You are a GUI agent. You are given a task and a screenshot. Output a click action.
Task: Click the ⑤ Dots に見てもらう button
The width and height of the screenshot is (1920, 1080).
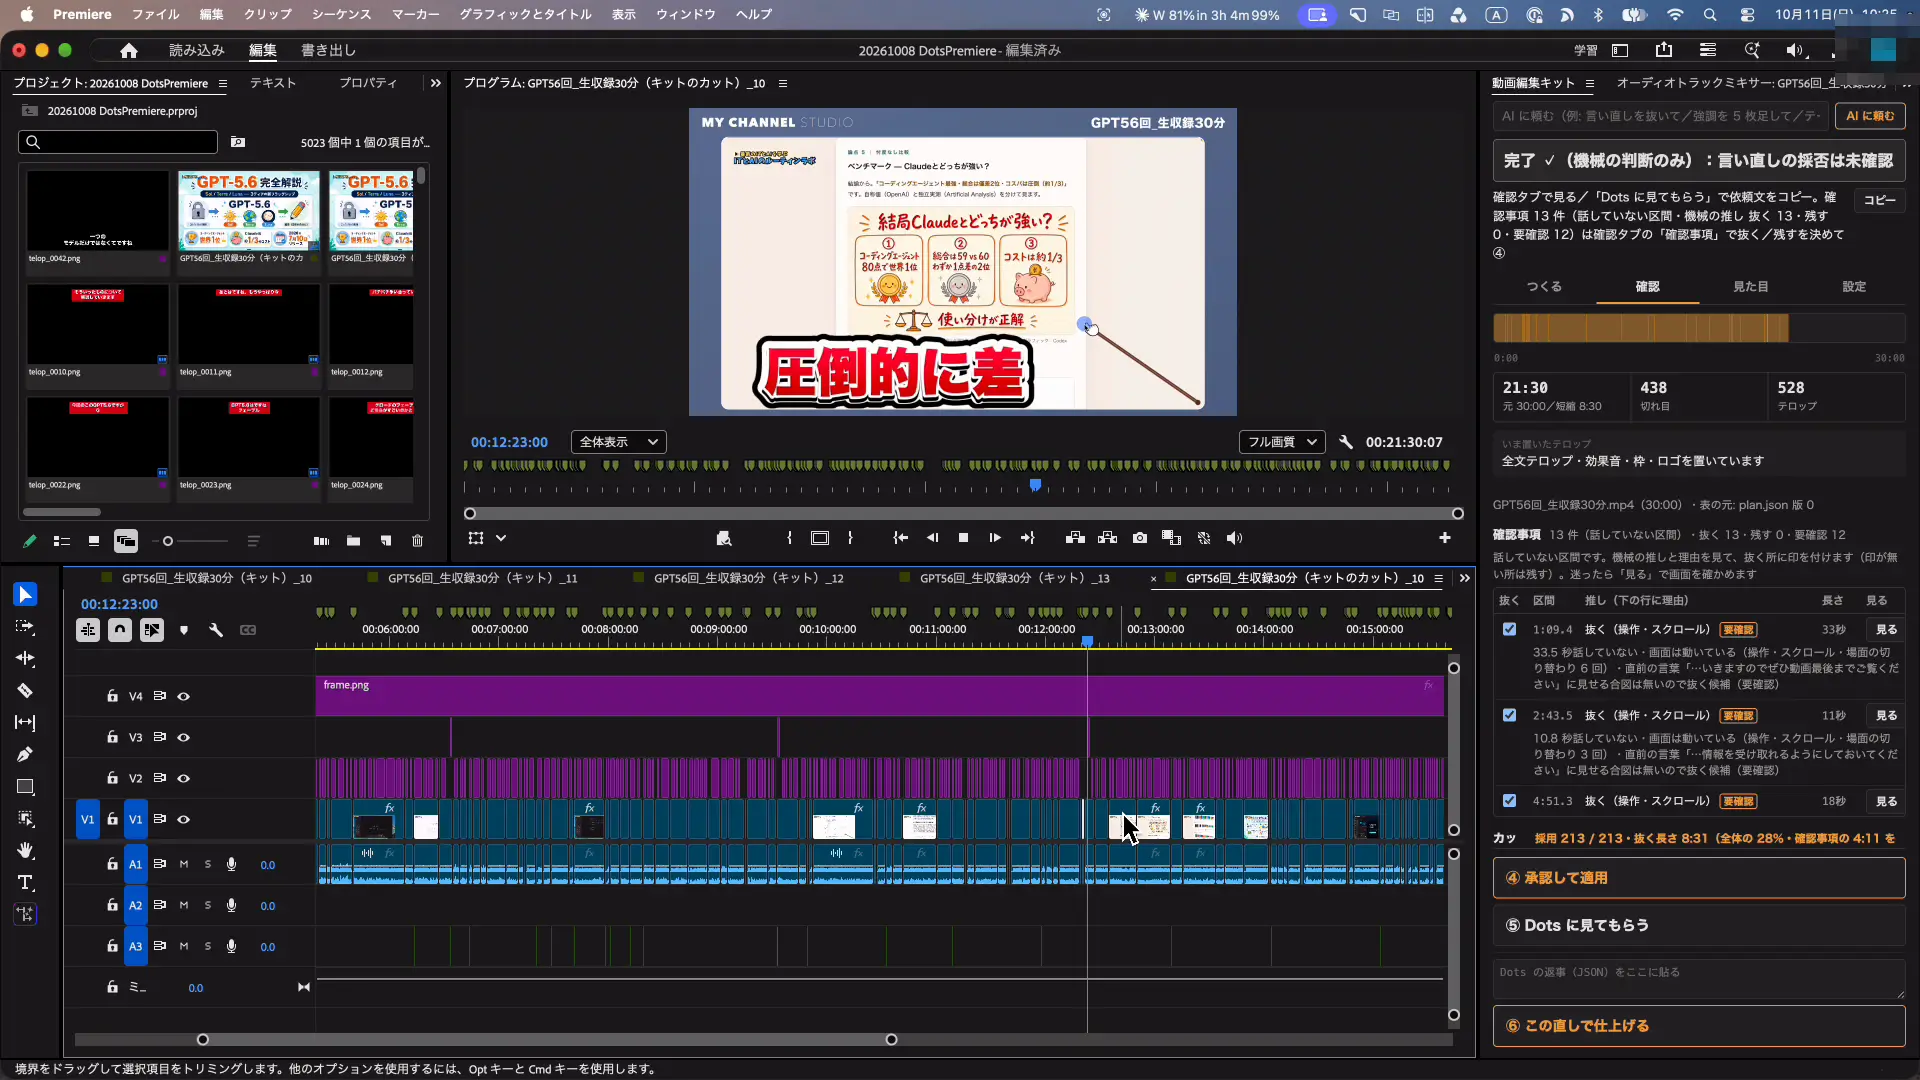(x=1699, y=926)
